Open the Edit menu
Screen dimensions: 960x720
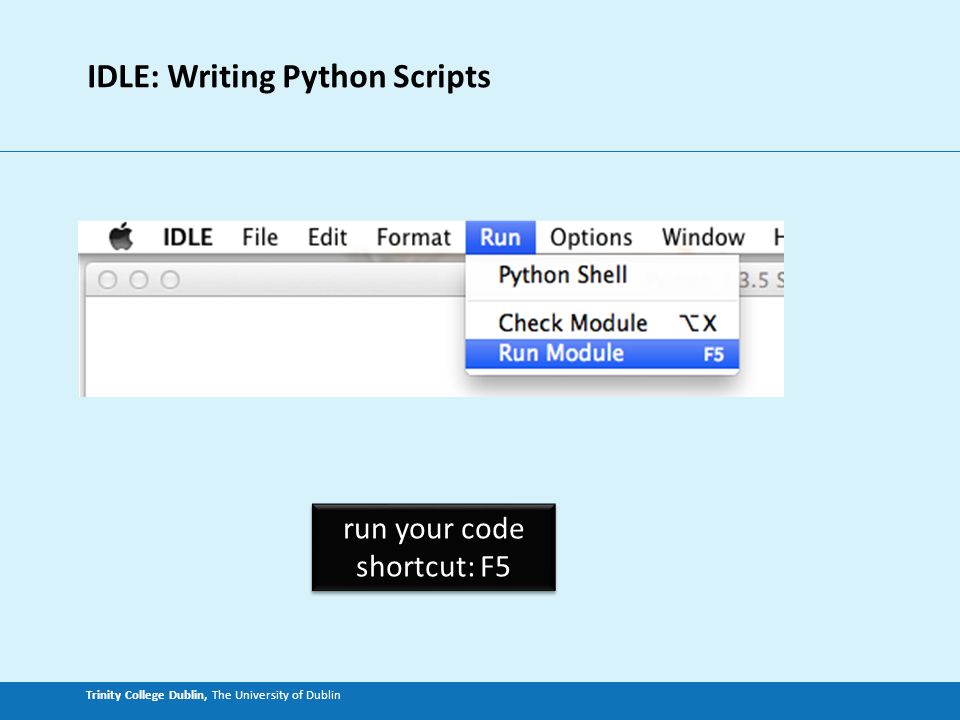coord(327,238)
